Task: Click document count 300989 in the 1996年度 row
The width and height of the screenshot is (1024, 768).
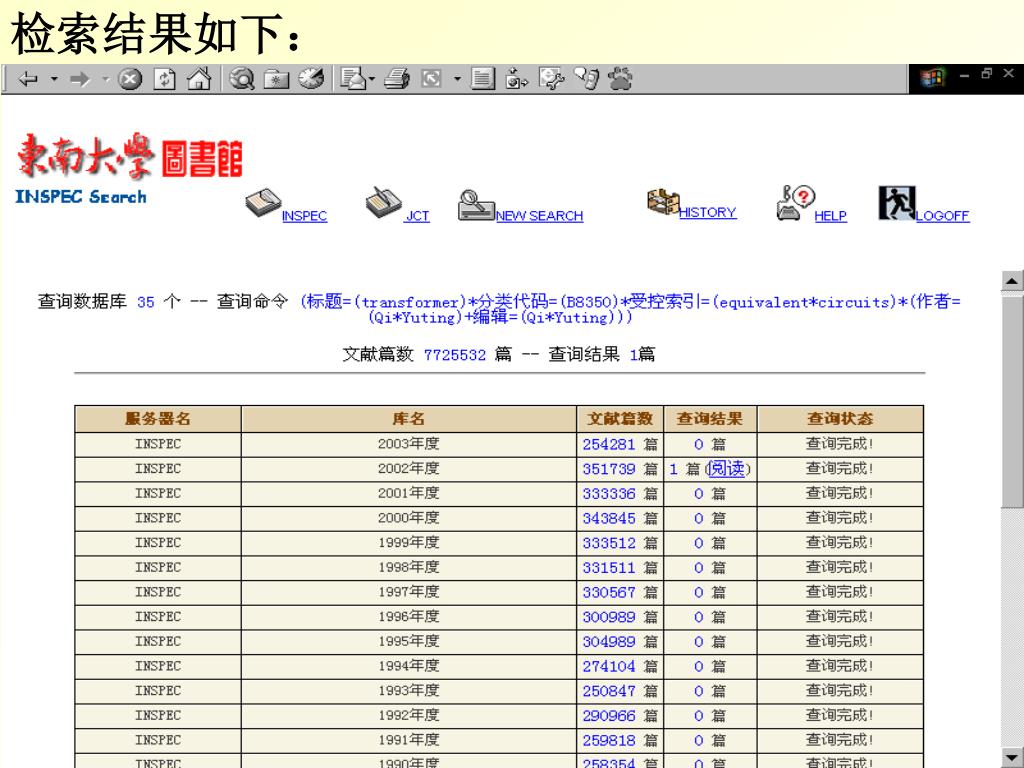Action: [609, 617]
